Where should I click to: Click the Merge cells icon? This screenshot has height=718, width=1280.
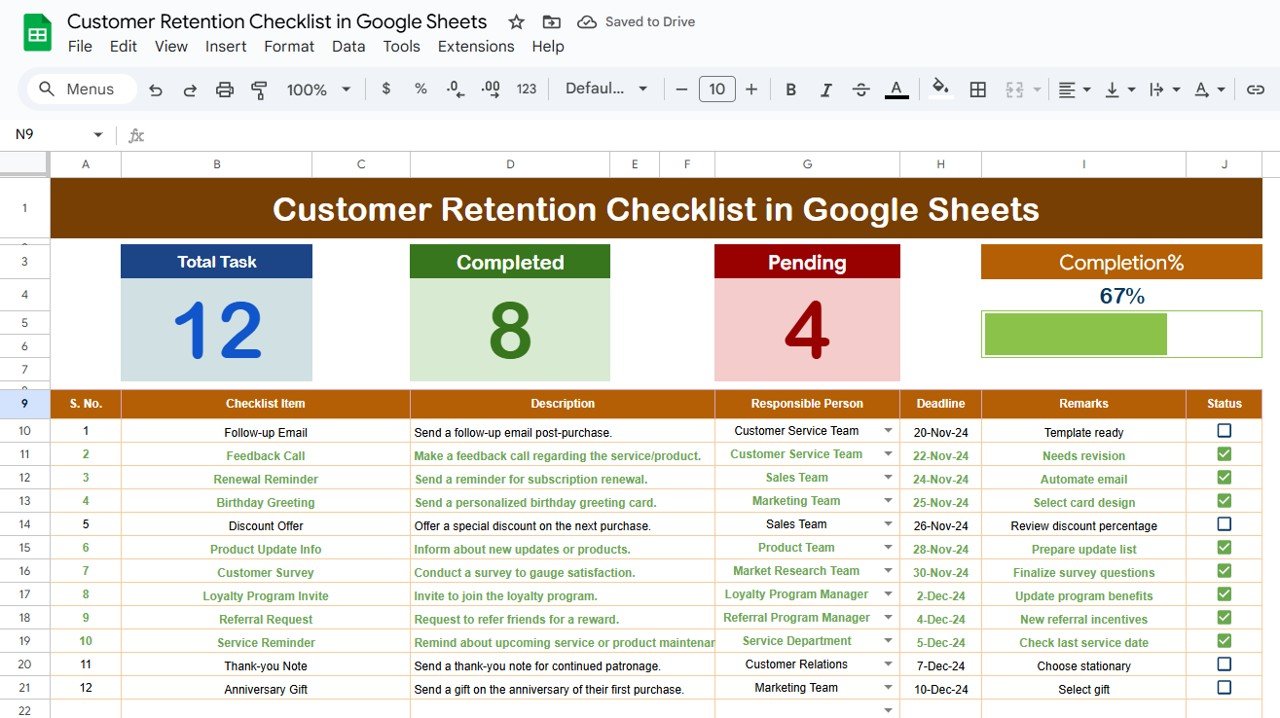1014,89
